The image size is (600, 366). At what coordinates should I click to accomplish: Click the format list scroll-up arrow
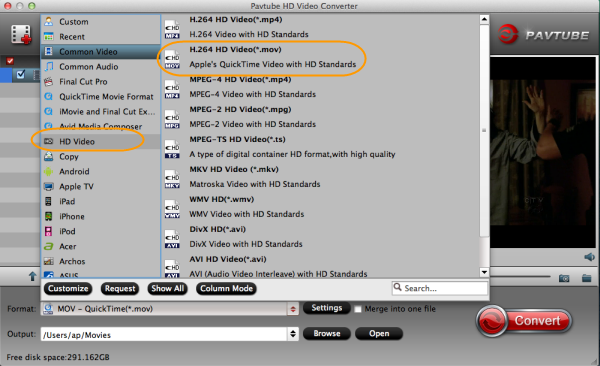coord(484,19)
